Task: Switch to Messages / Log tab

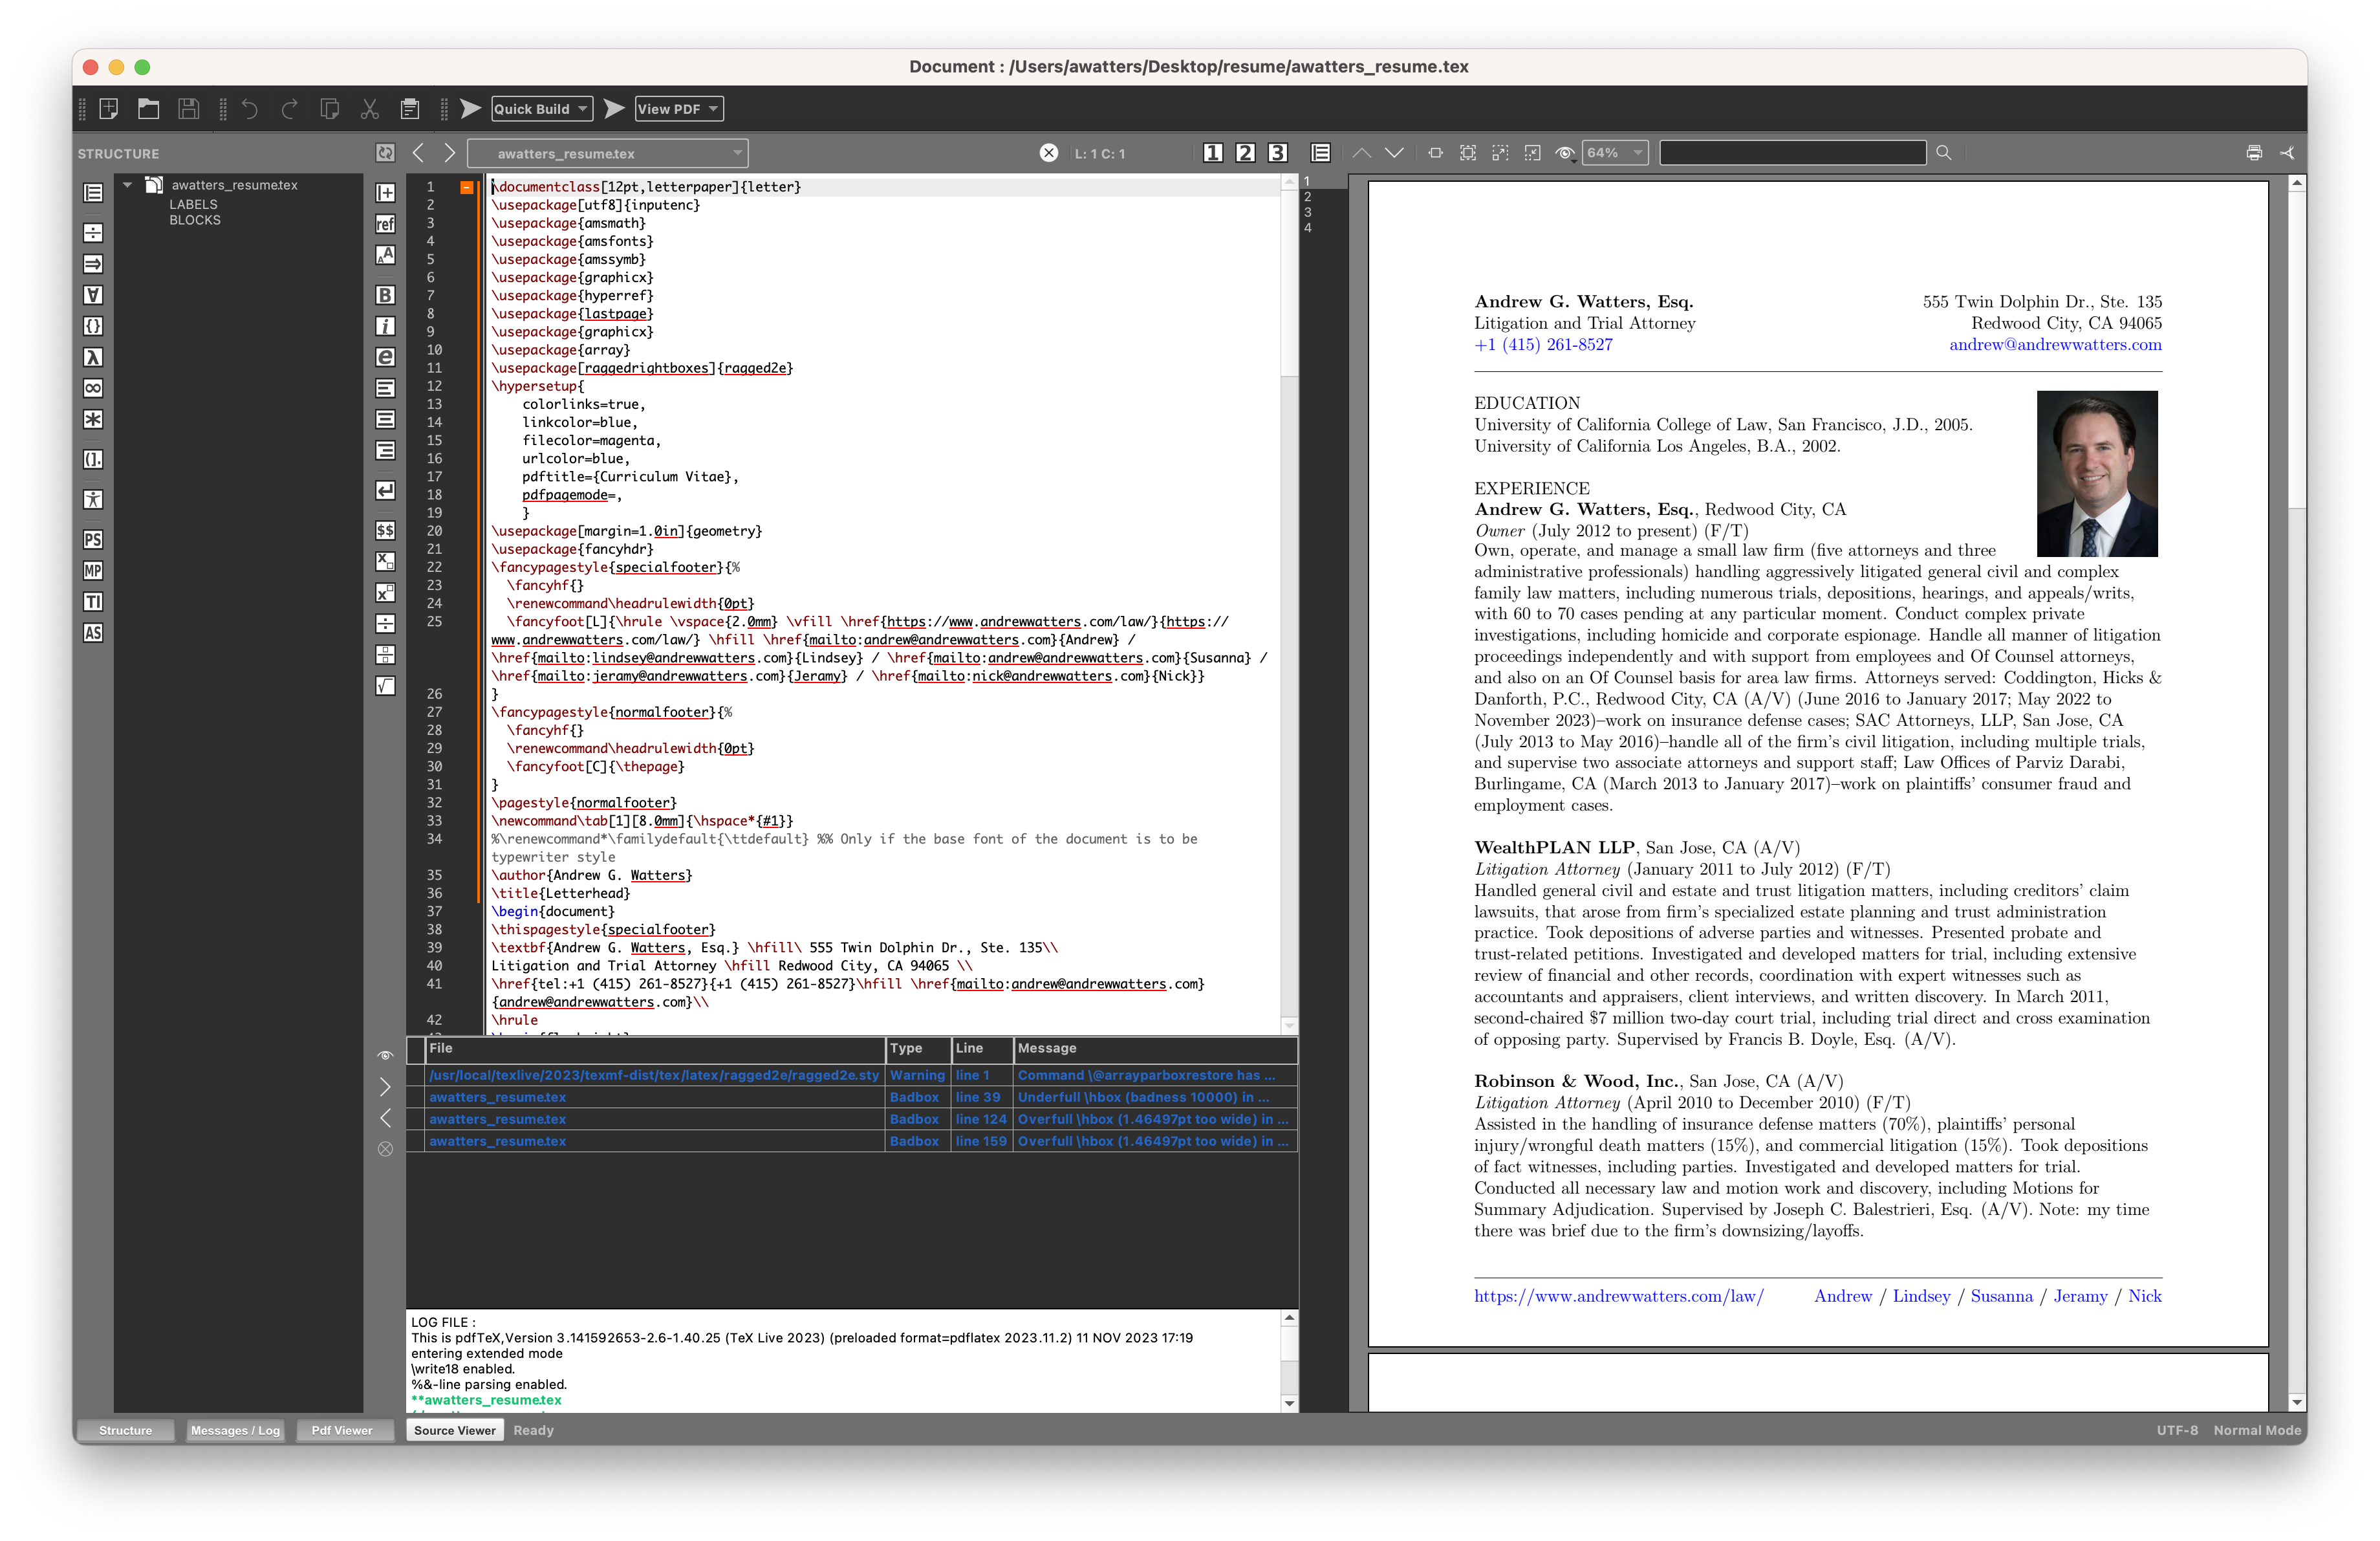Action: click(x=235, y=1430)
